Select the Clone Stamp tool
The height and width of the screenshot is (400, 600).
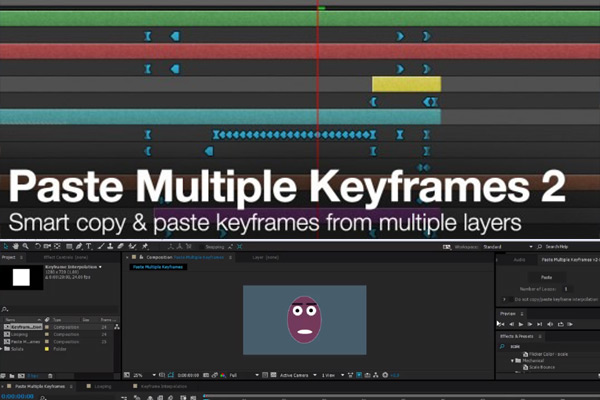pyautogui.click(x=110, y=247)
